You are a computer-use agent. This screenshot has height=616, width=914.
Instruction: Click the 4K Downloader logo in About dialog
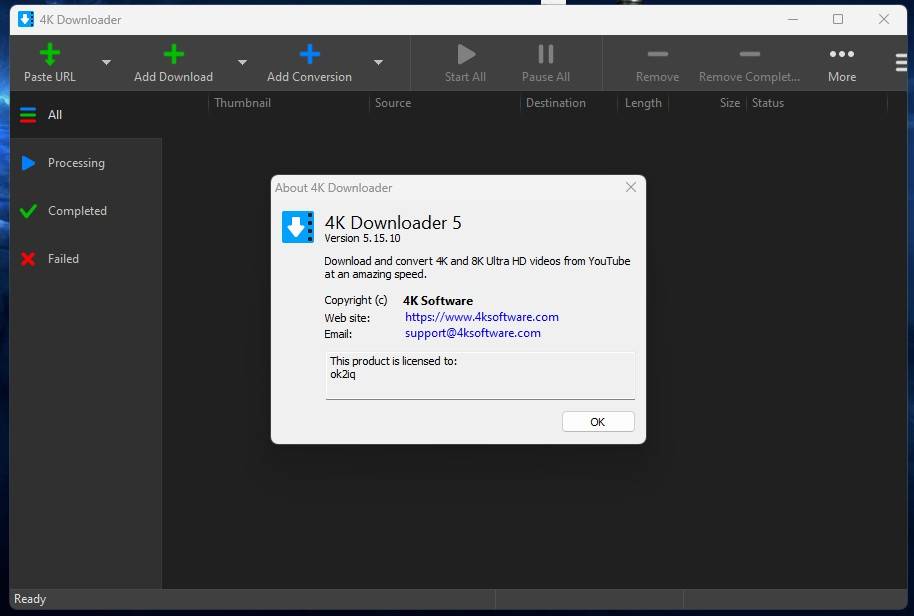pos(298,227)
